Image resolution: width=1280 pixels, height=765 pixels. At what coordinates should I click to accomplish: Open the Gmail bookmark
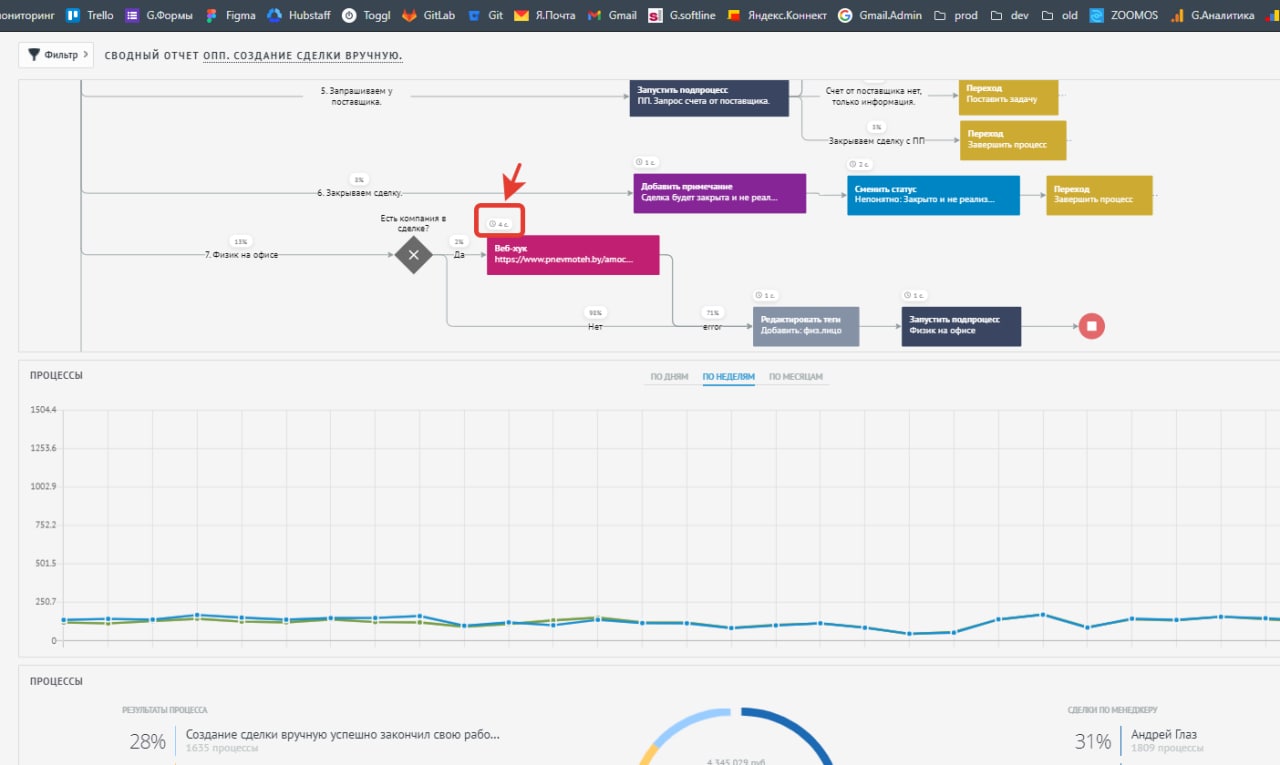(x=612, y=15)
